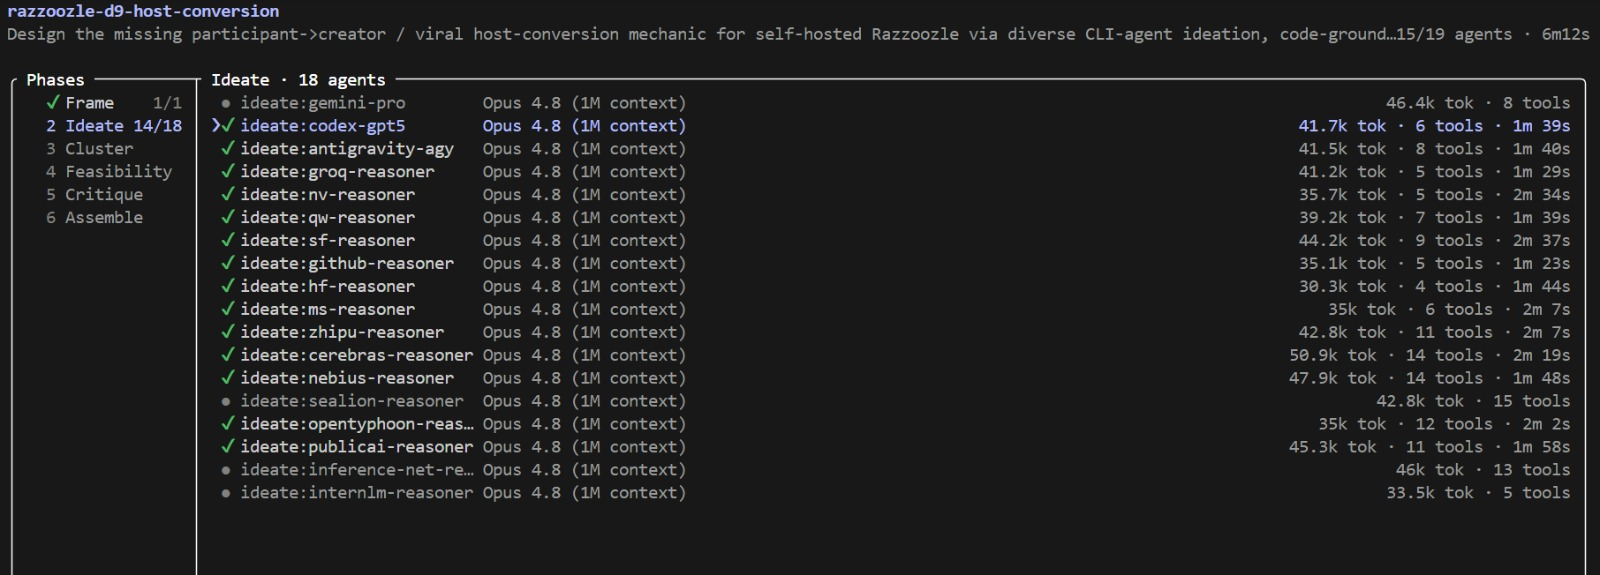Click checkmark icon next to ideate:antigravity-agy
Screen dimensions: 1600x575
[228, 149]
